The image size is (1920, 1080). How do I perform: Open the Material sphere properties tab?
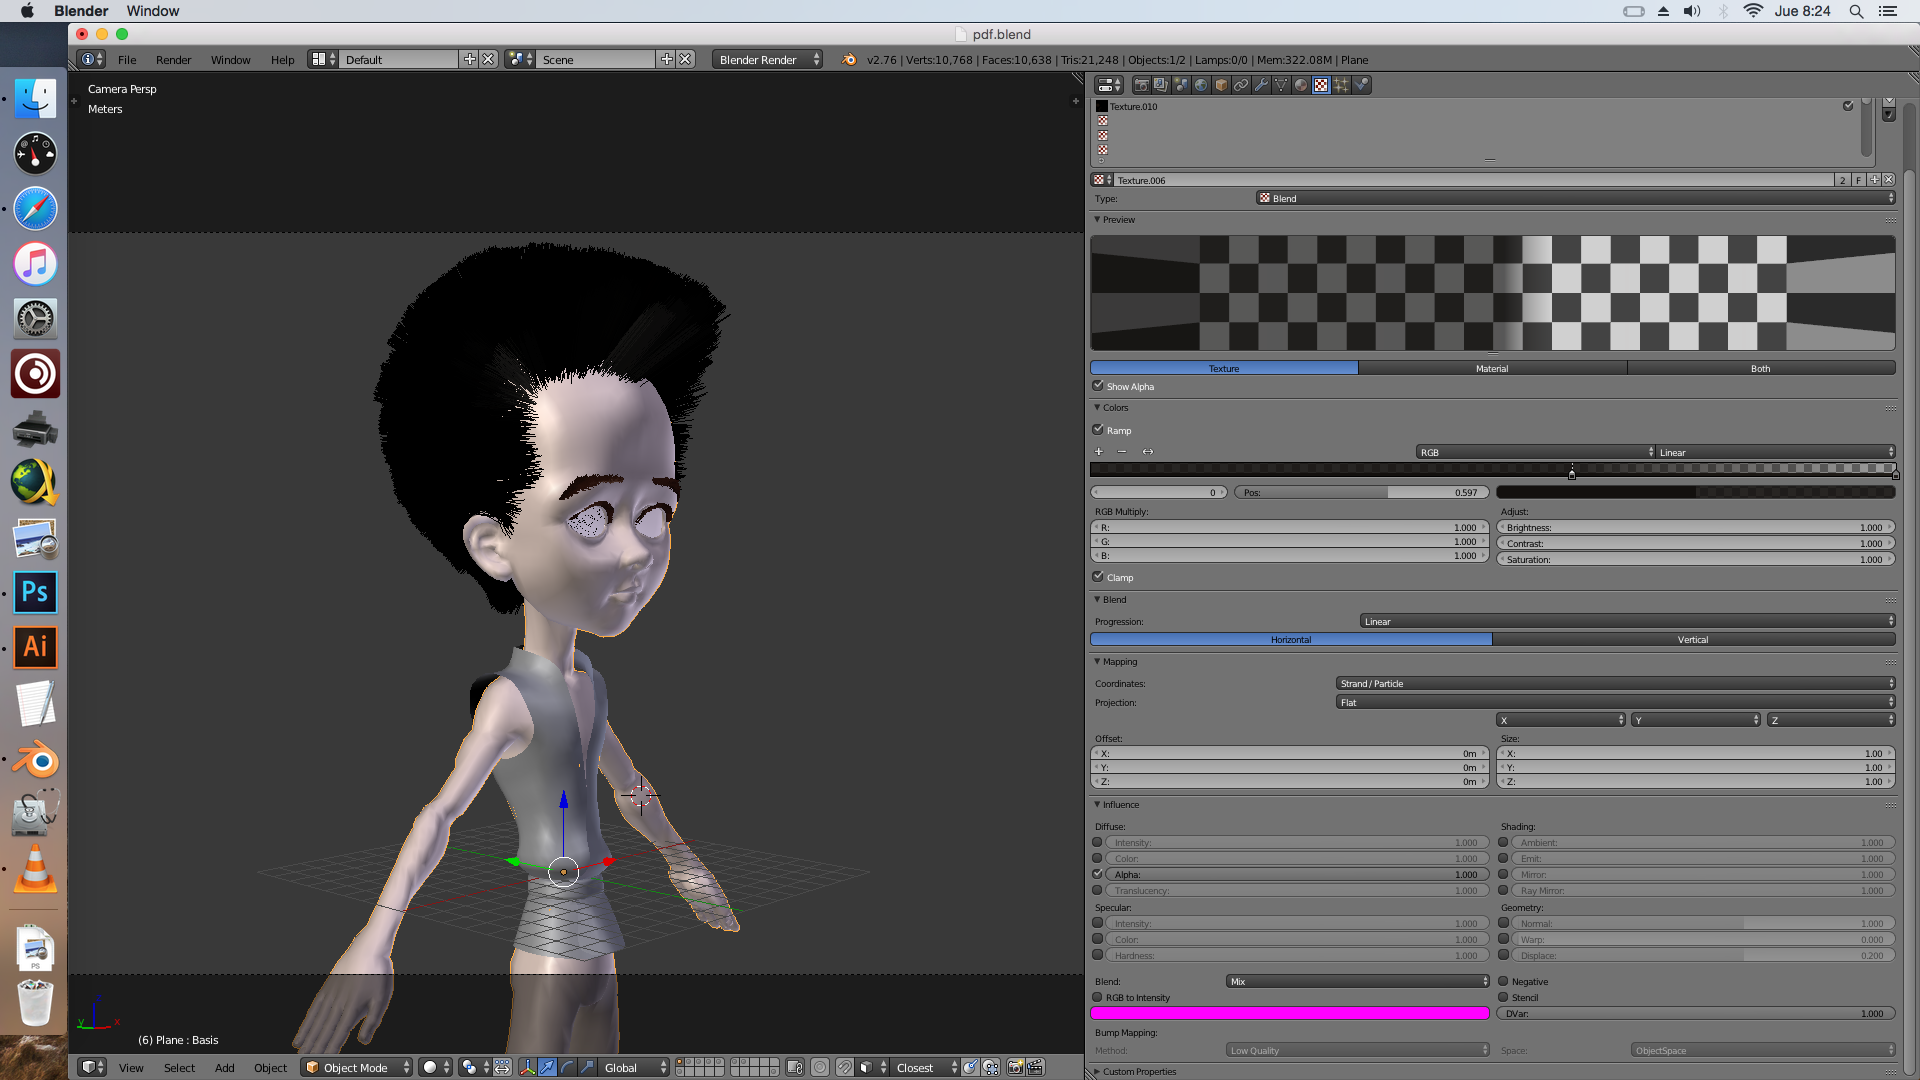click(1301, 85)
